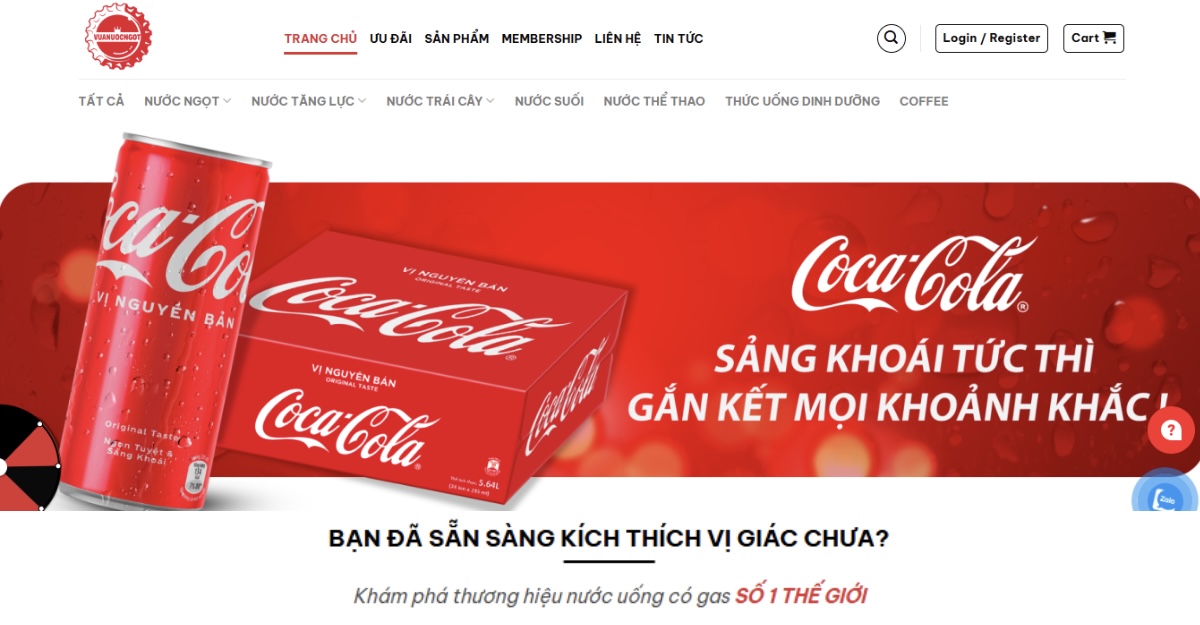Expand the NƯỚC TĂNG LỰC dropdown
1200x625 pixels.
(309, 101)
